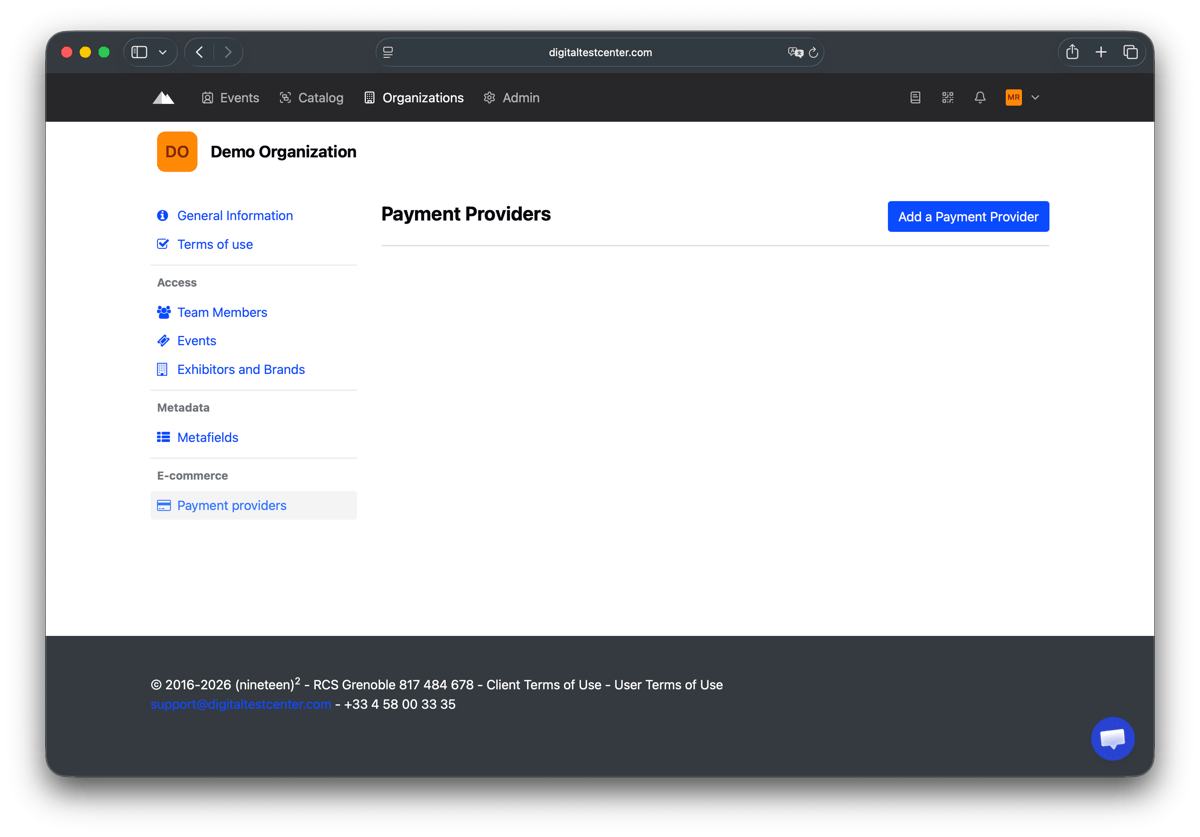
Task: Open Terms of use in sidebar
Action: tap(215, 244)
